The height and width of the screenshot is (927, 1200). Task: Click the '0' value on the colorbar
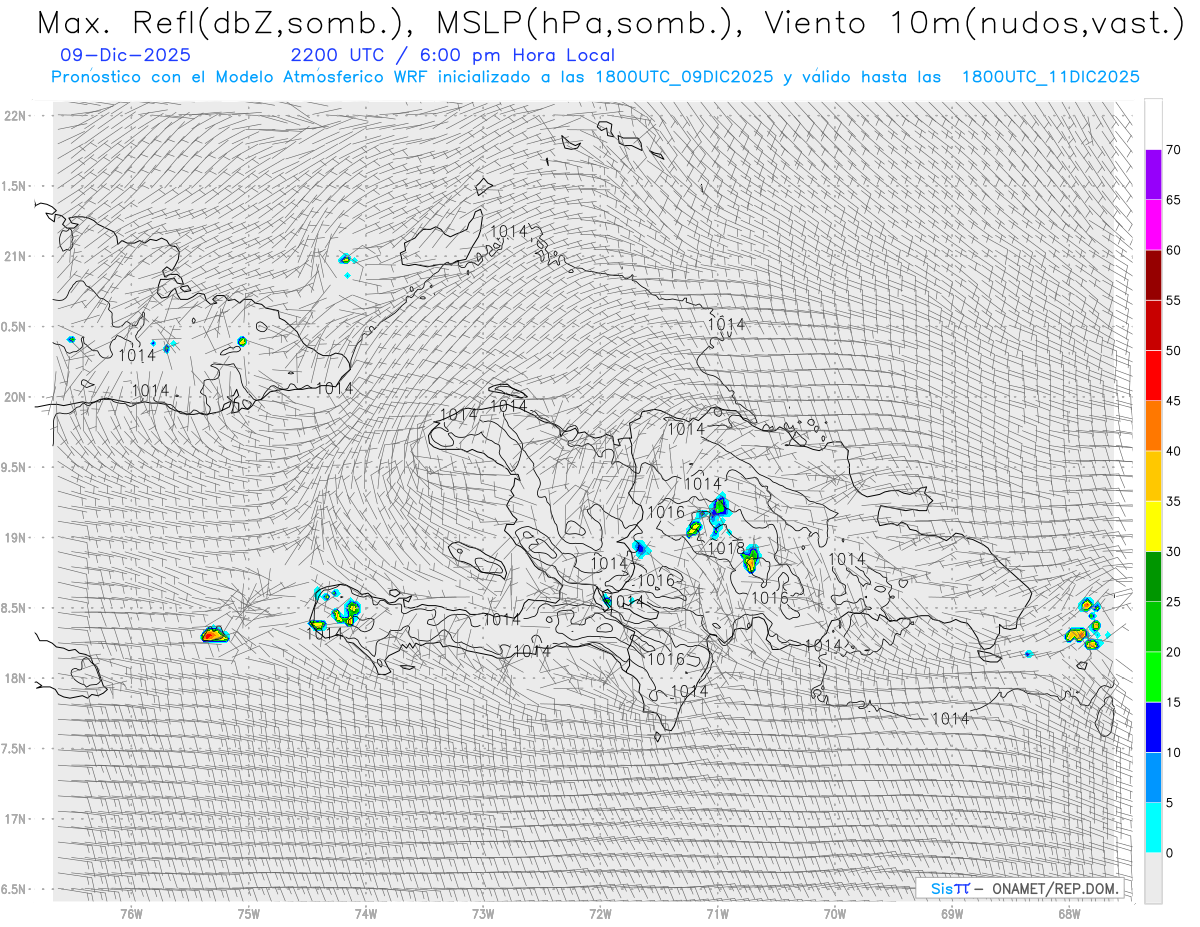click(x=1170, y=852)
